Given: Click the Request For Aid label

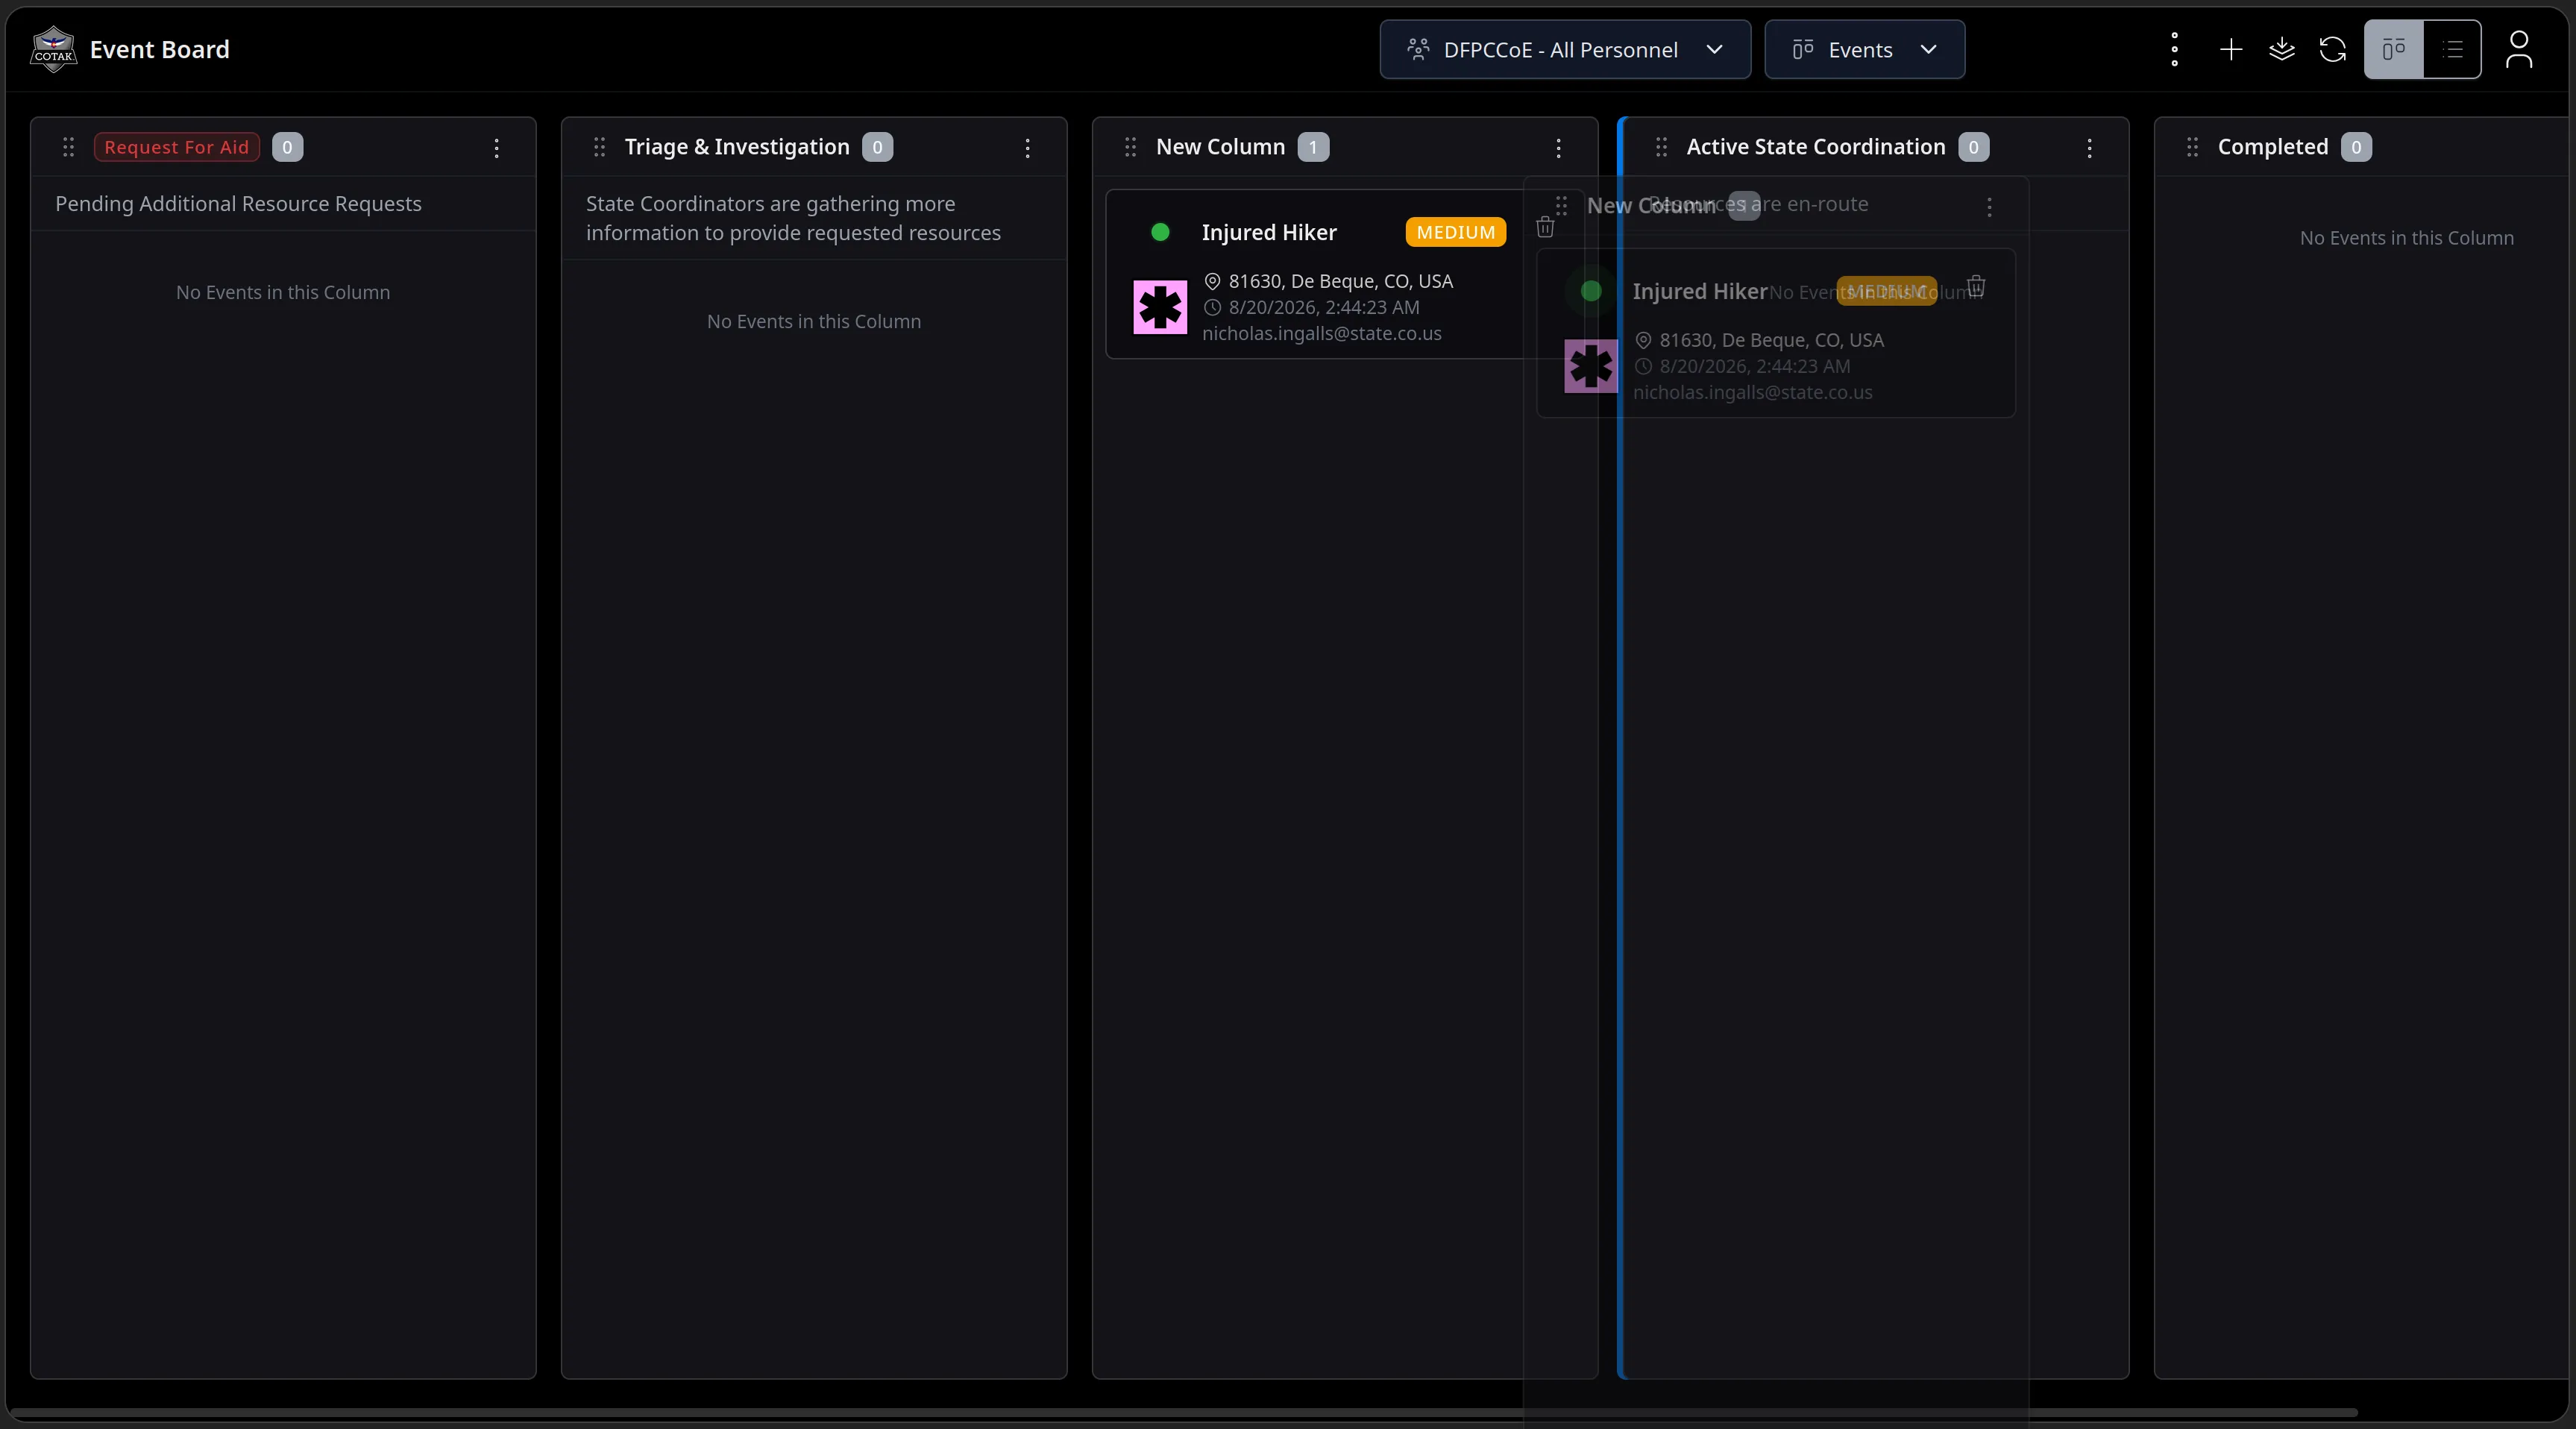Looking at the screenshot, I should 177,147.
